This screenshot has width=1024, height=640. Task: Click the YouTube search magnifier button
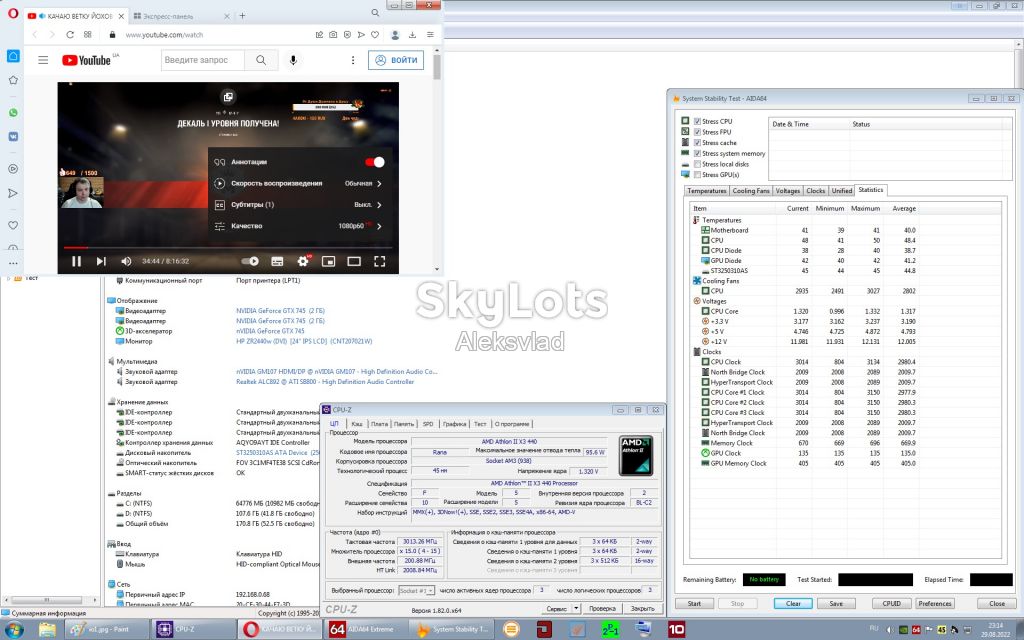(261, 60)
